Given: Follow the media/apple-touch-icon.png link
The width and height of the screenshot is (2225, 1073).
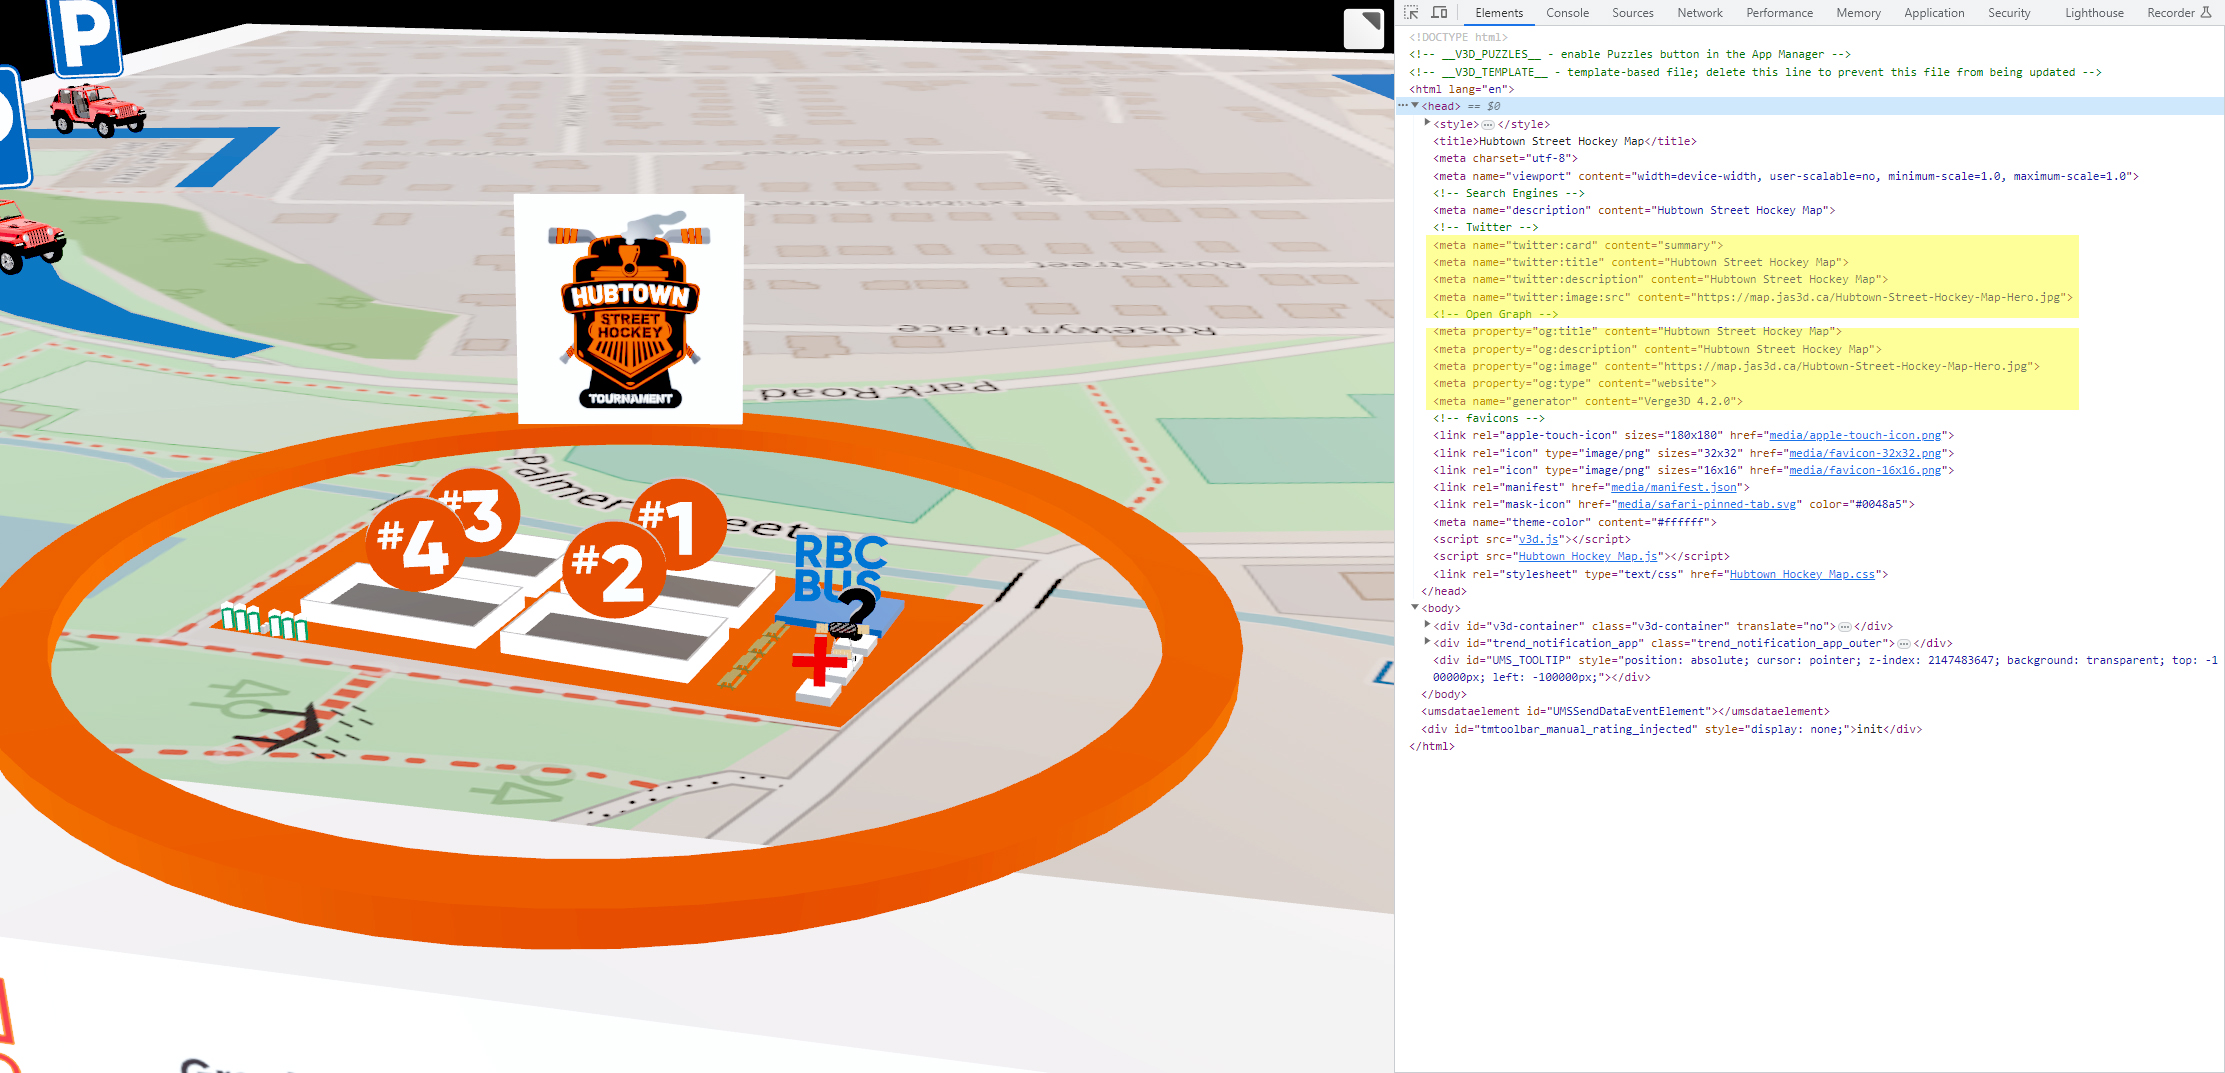Looking at the screenshot, I should tap(1855, 436).
